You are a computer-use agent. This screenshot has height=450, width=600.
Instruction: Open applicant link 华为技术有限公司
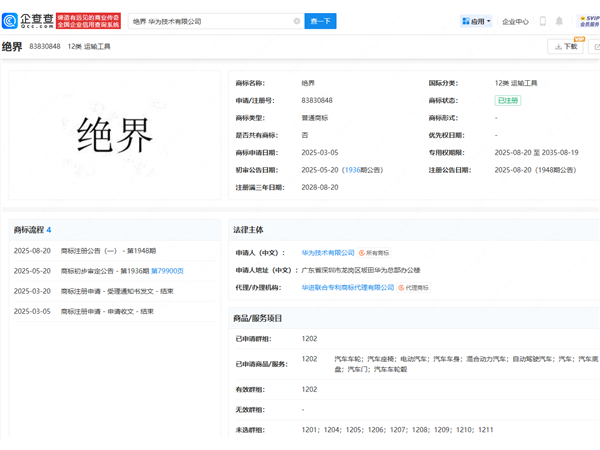click(328, 253)
